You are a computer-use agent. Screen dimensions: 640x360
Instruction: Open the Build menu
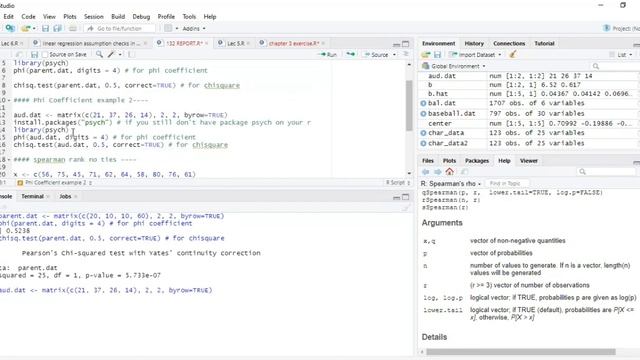(118, 17)
